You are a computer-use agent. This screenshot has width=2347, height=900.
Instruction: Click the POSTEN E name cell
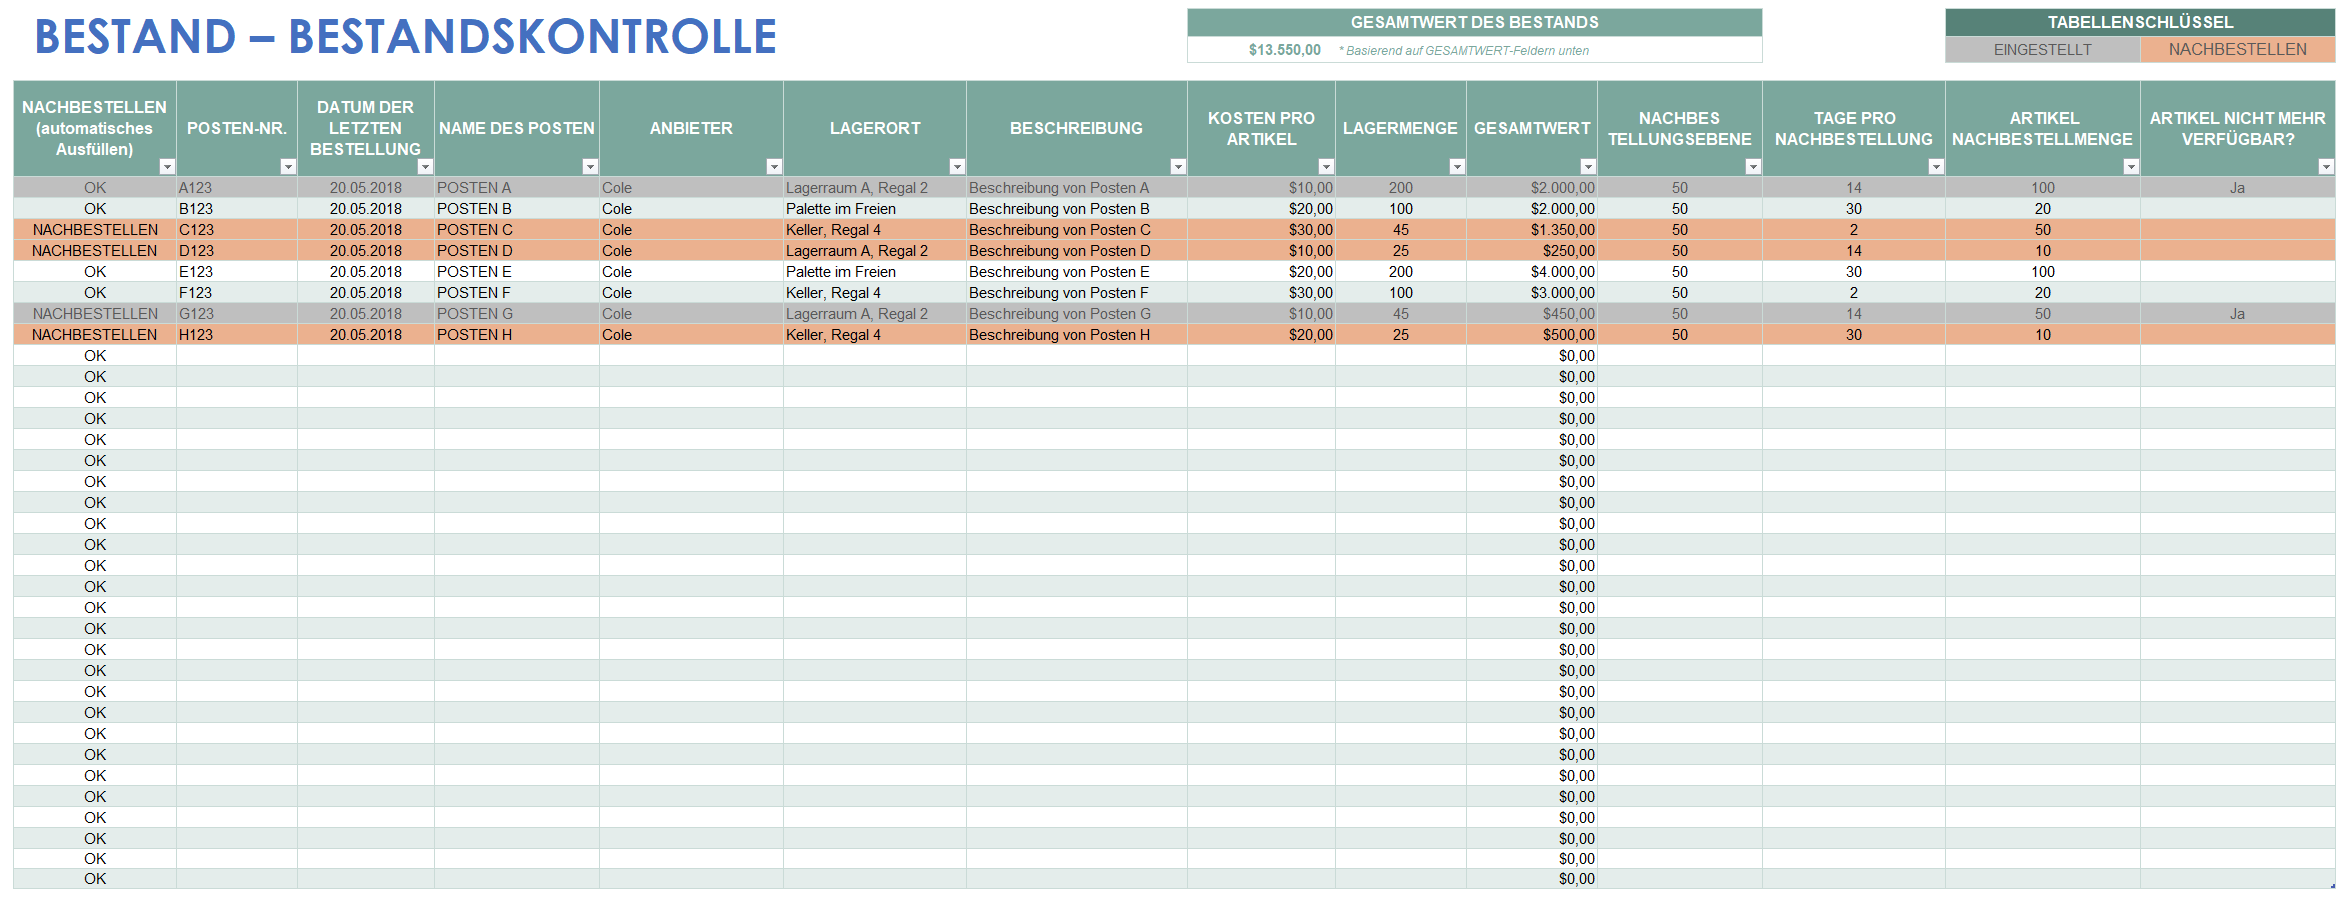(x=517, y=272)
